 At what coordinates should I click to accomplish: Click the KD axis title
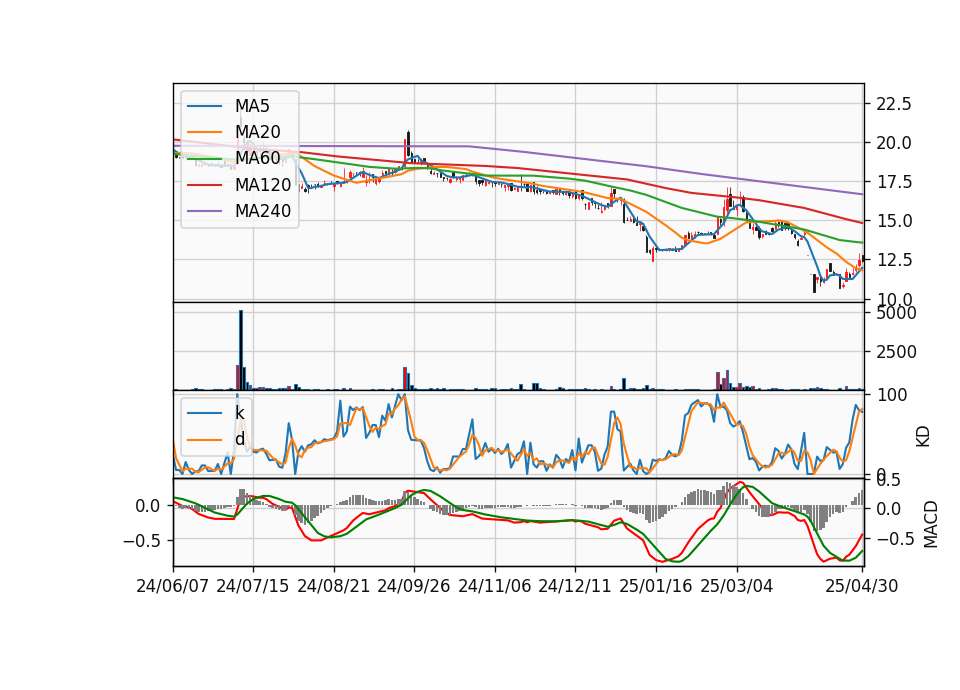pyautogui.click(x=923, y=436)
